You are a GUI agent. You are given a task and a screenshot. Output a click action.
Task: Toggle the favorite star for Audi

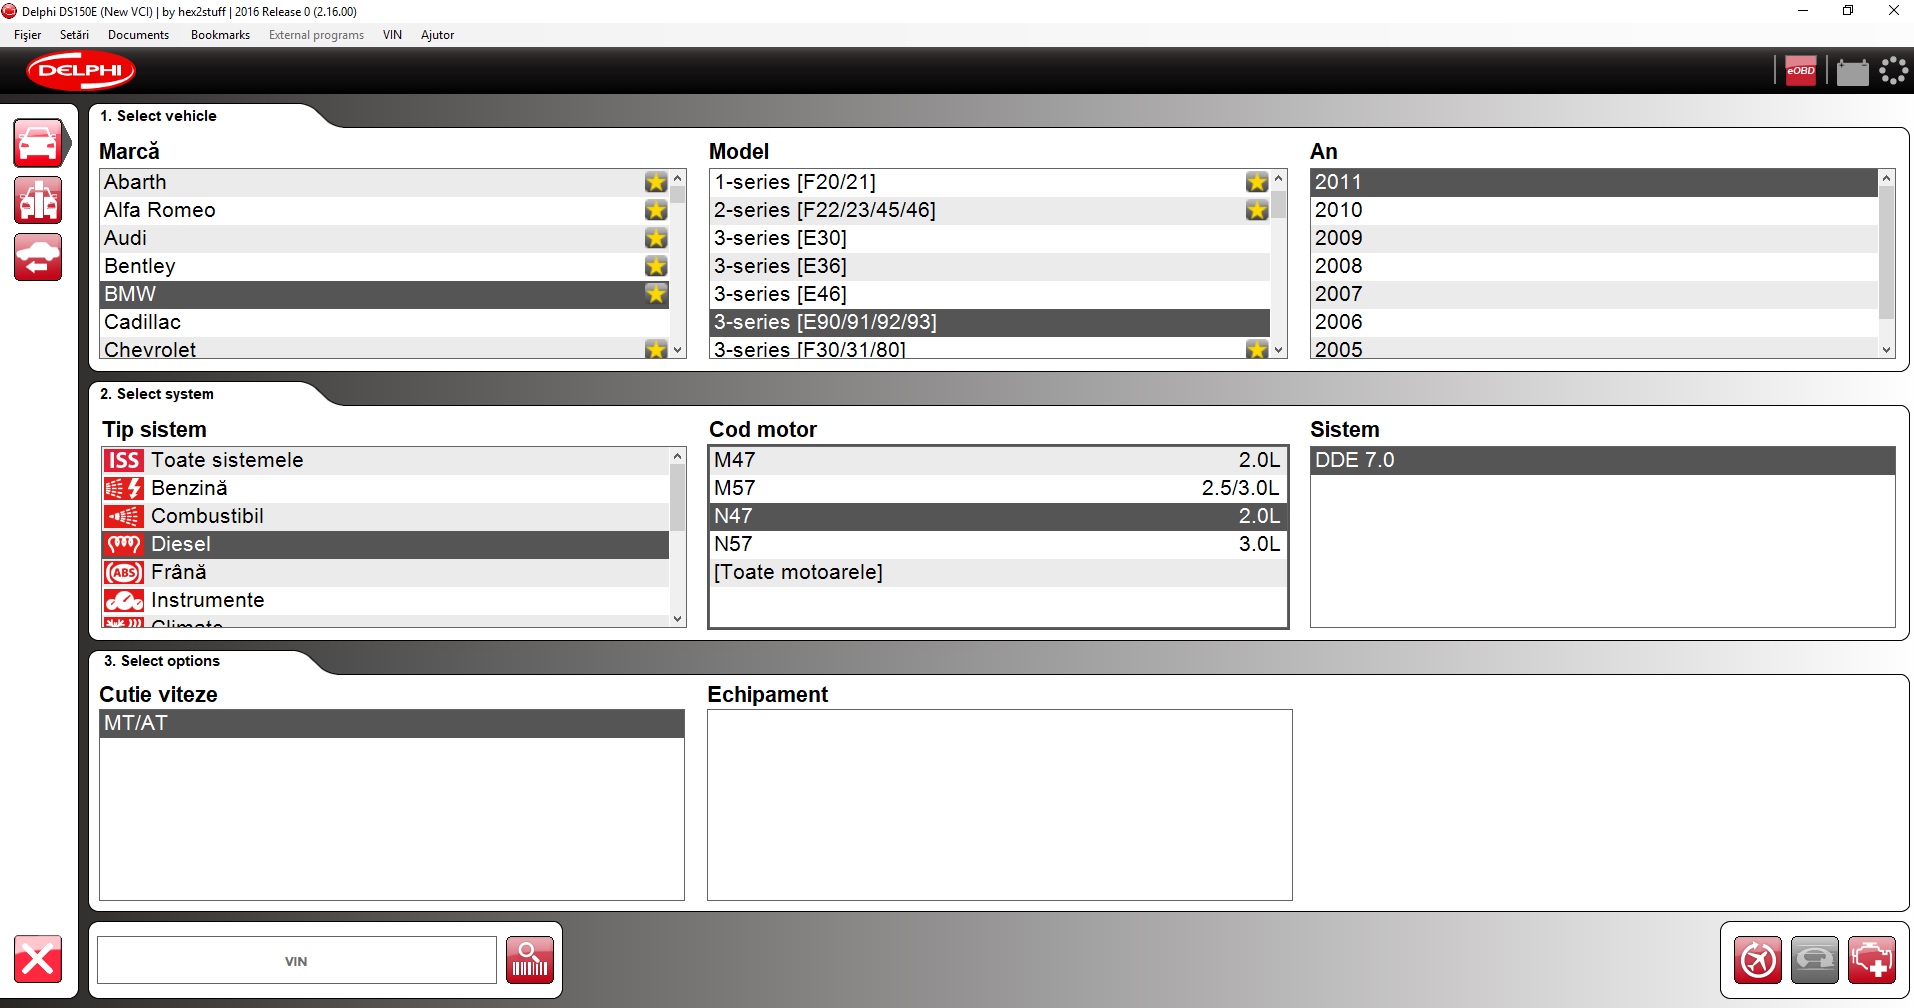[x=656, y=238]
